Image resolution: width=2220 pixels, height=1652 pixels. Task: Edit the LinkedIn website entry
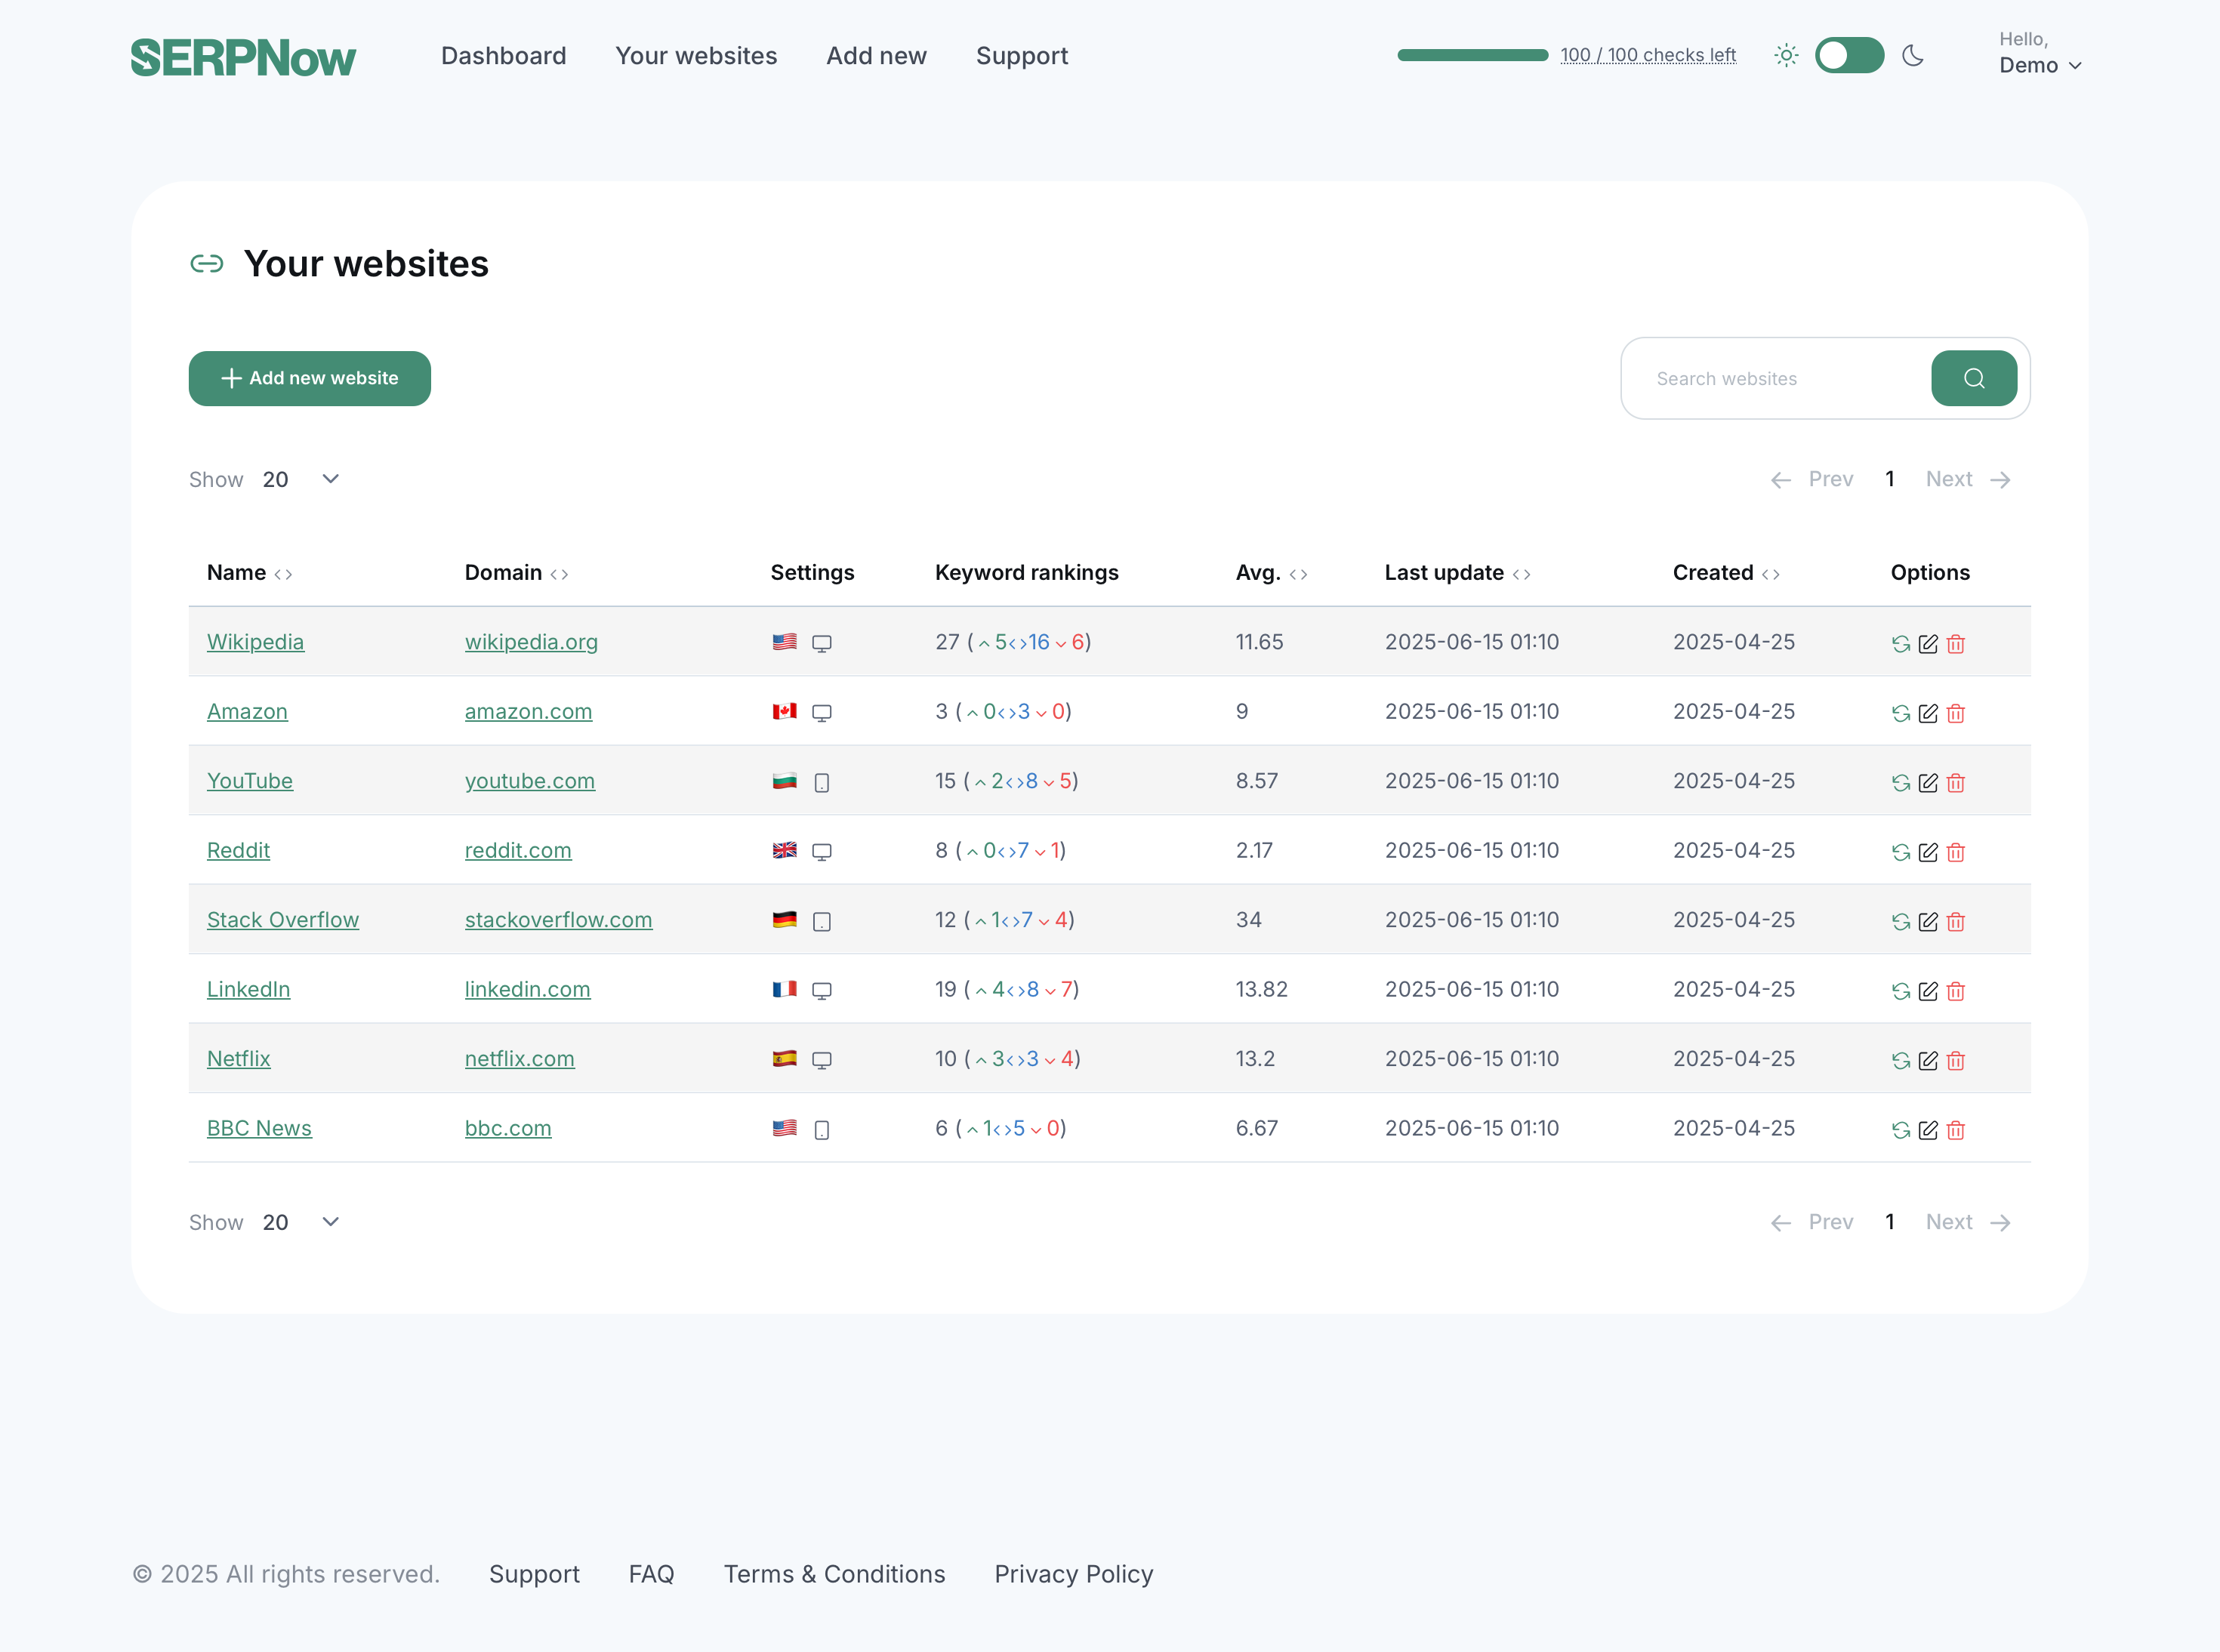click(1928, 991)
